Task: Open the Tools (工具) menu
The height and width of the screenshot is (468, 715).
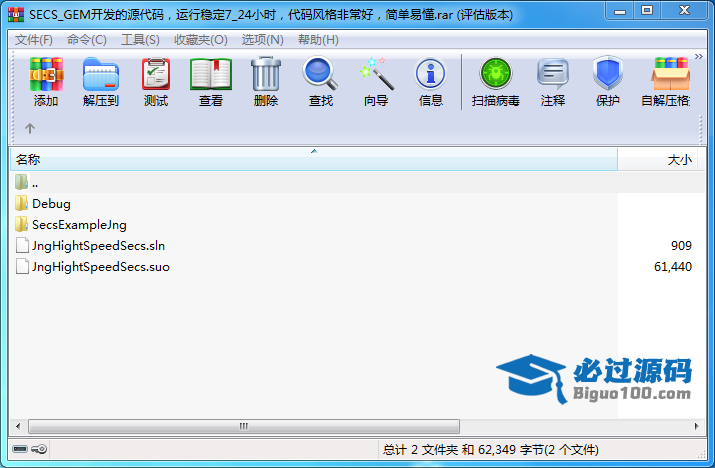Action: [x=140, y=40]
